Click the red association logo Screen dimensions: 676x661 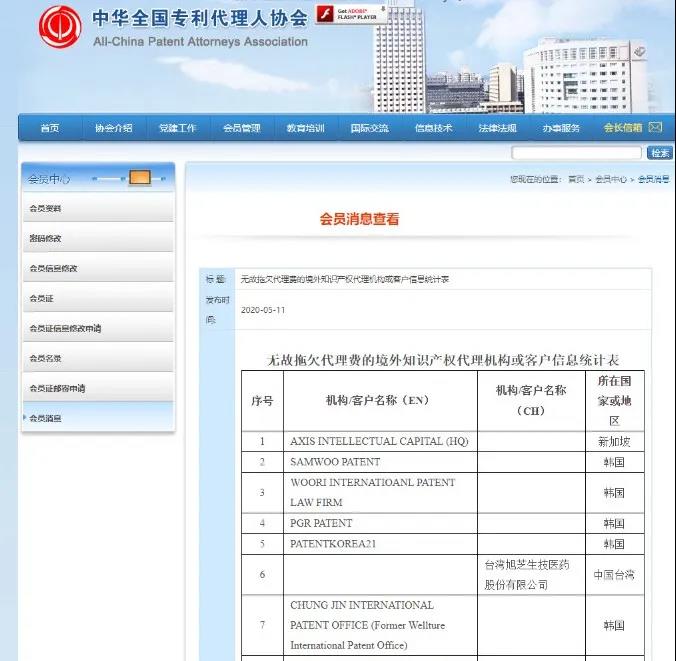pyautogui.click(x=60, y=27)
